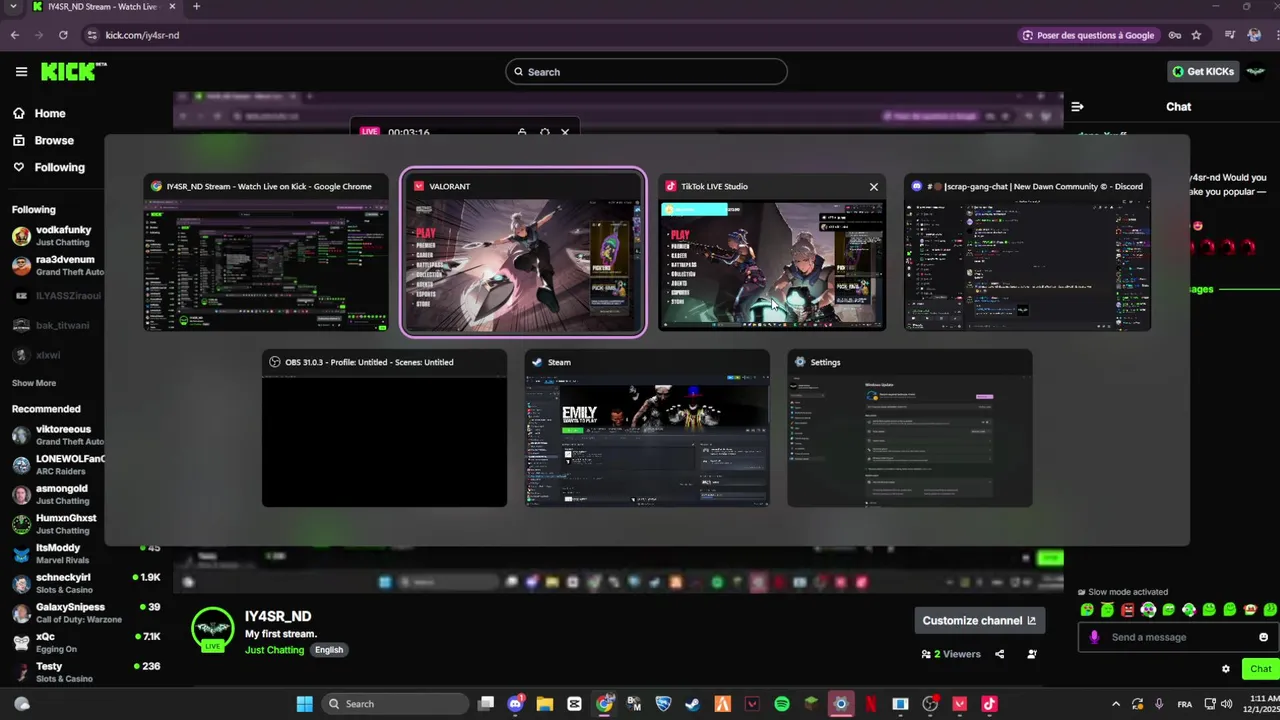Click Customize channel button
This screenshot has height=720, width=1280.
click(979, 621)
